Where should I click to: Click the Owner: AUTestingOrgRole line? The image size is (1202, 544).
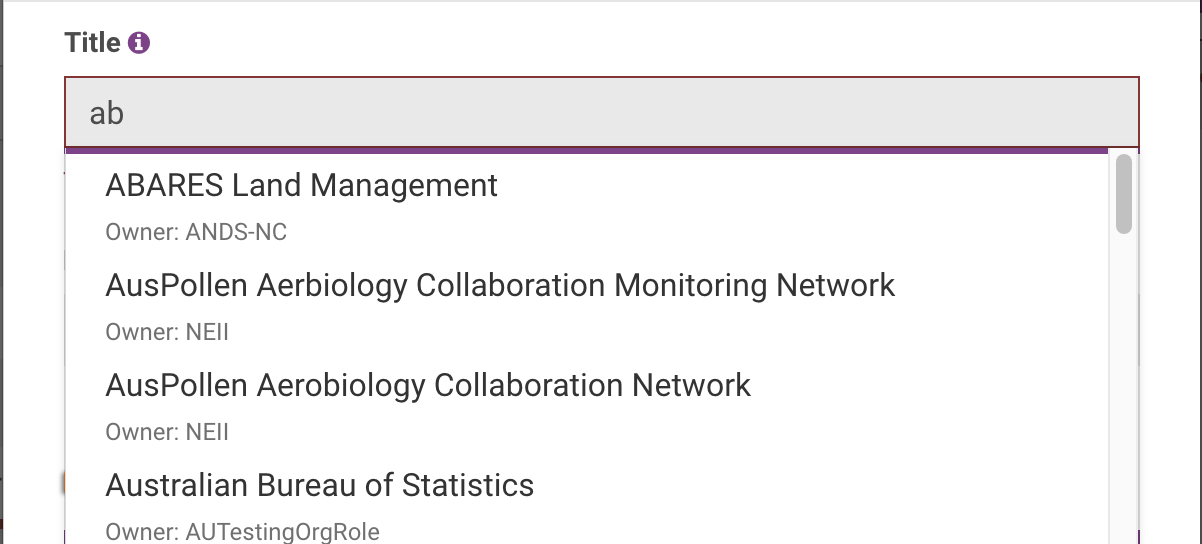[242, 531]
